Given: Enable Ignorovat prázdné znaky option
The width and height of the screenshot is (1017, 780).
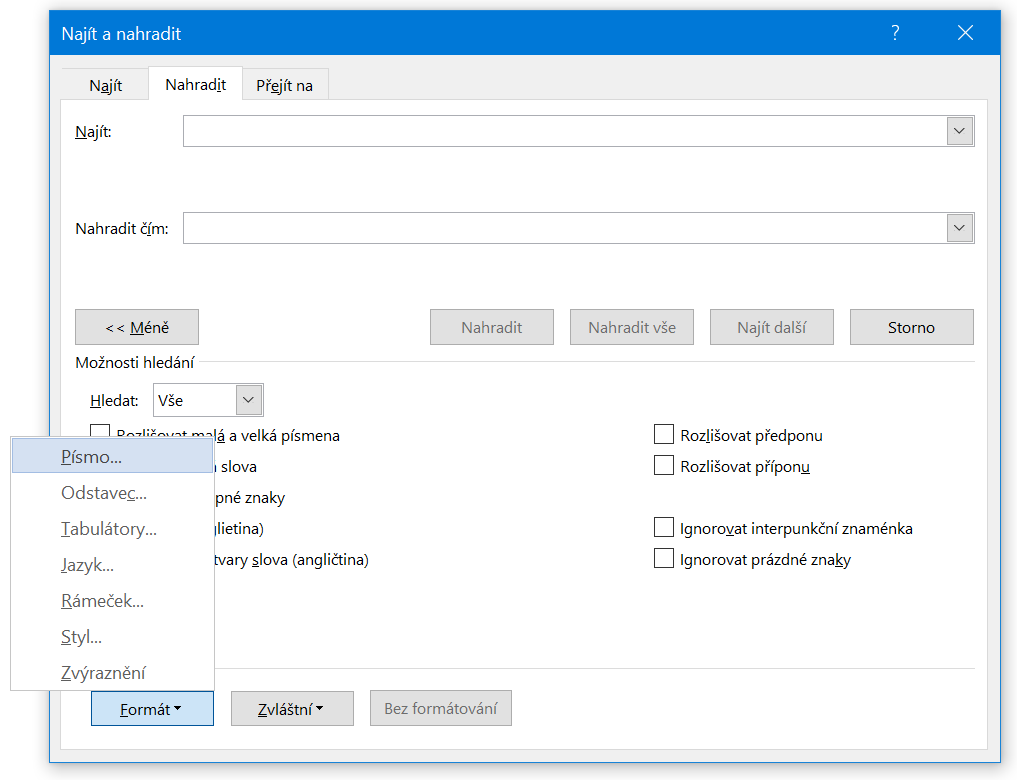Looking at the screenshot, I should click(x=664, y=558).
